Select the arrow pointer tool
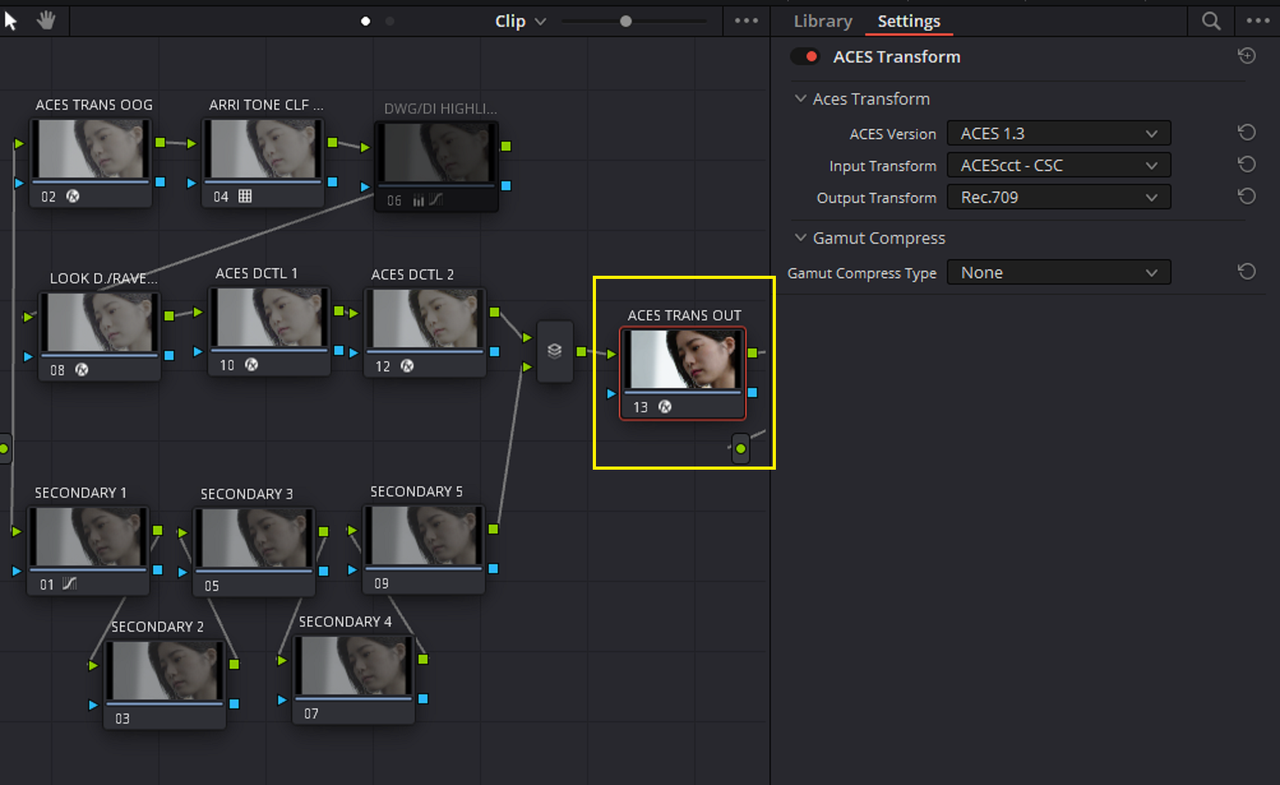1280x785 pixels. 12,20
